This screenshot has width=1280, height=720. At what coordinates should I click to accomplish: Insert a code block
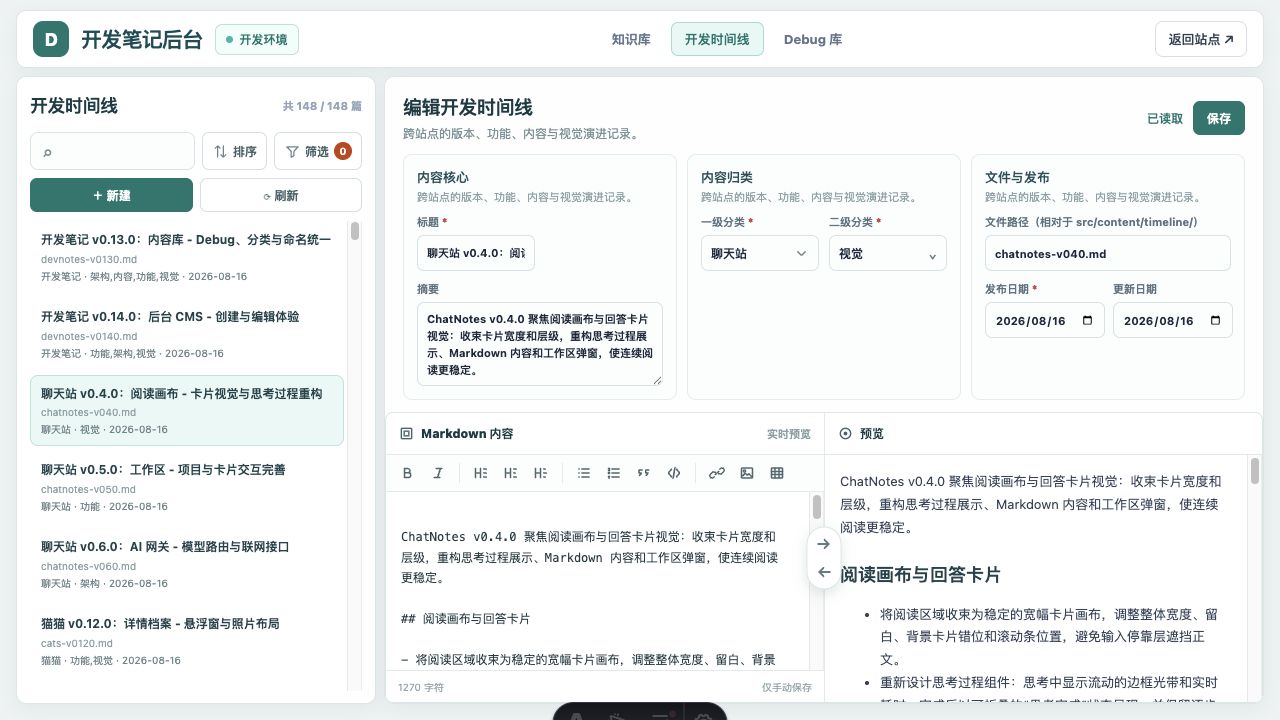(674, 473)
